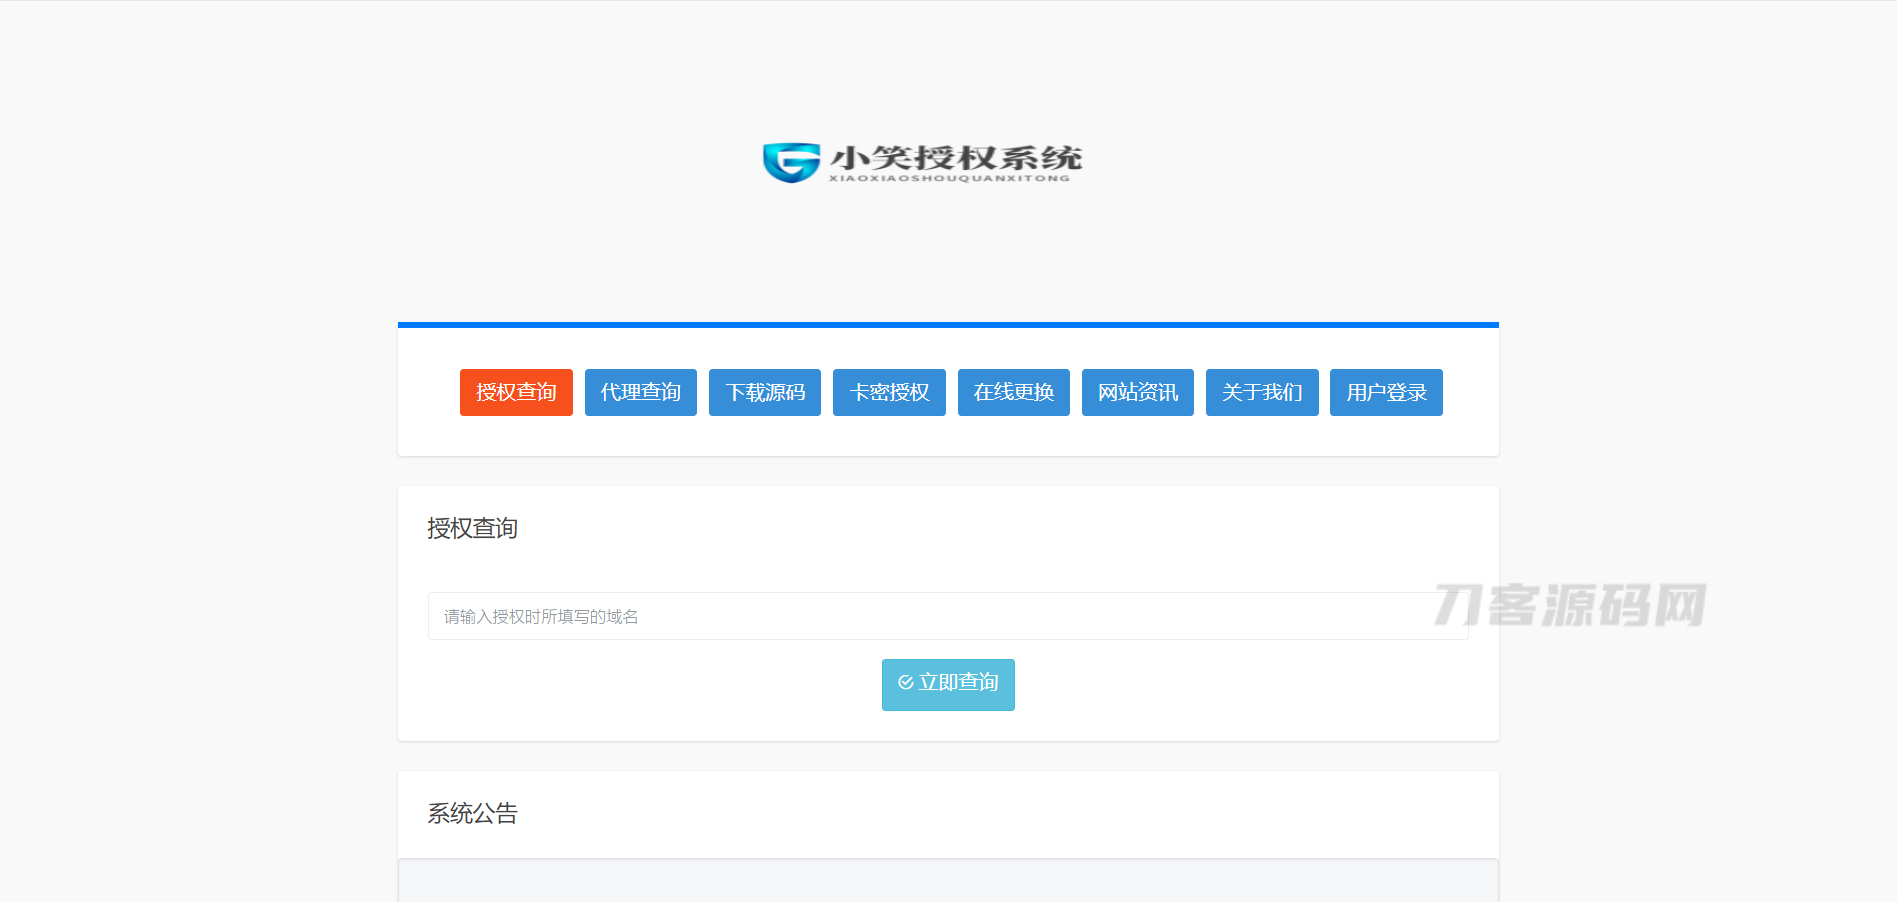Open the 在线更换 page

(x=1013, y=392)
